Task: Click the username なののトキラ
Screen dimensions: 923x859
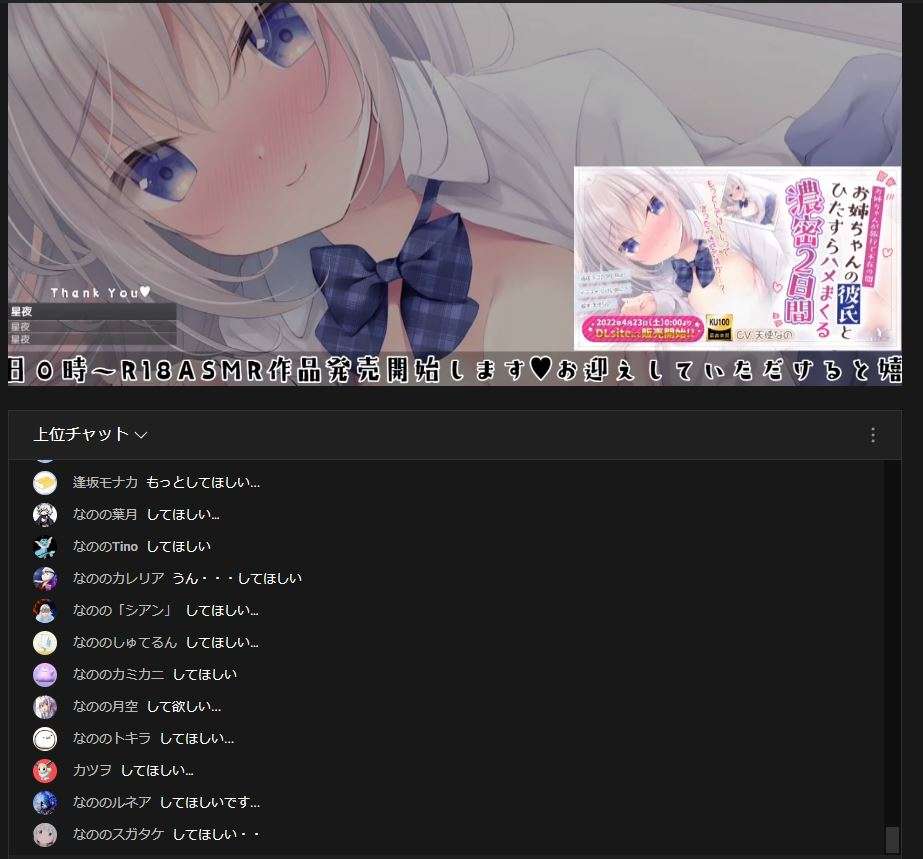Action: pos(112,739)
